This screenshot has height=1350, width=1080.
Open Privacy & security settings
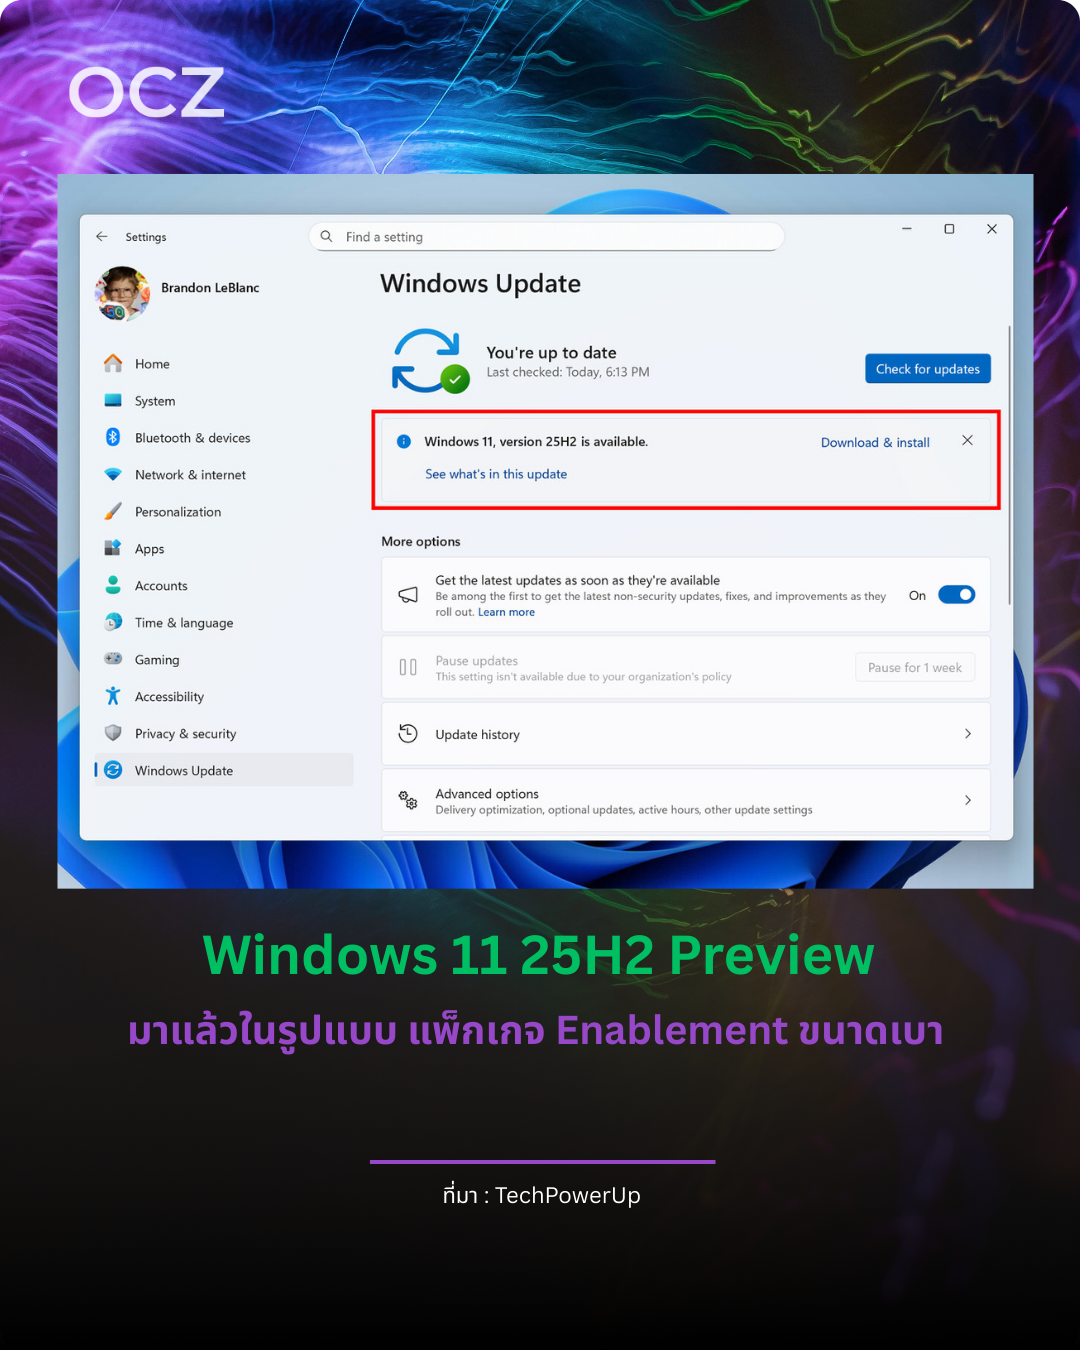pyautogui.click(x=224, y=734)
